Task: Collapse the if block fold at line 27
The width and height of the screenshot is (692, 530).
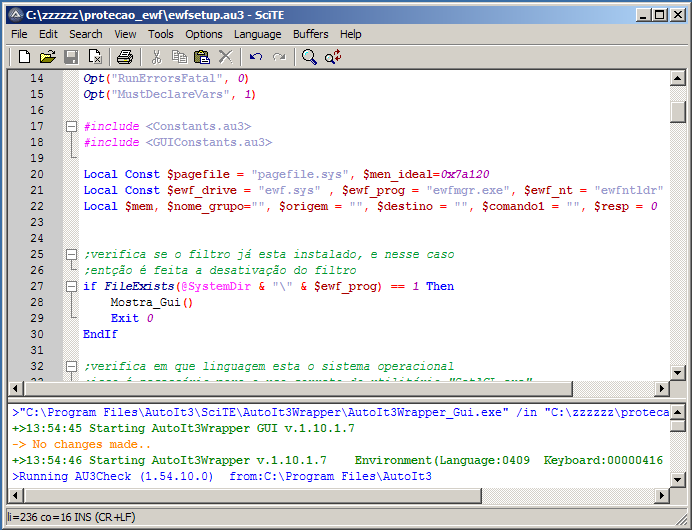Action: (x=71, y=286)
